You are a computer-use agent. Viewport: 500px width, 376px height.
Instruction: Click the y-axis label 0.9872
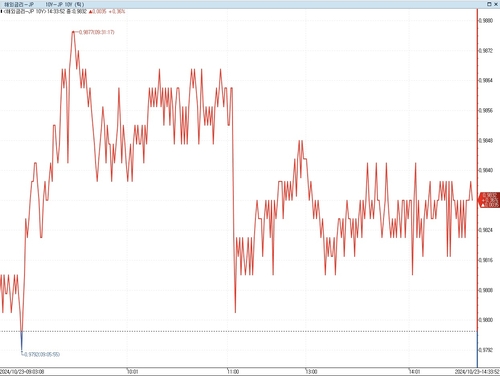click(x=486, y=51)
